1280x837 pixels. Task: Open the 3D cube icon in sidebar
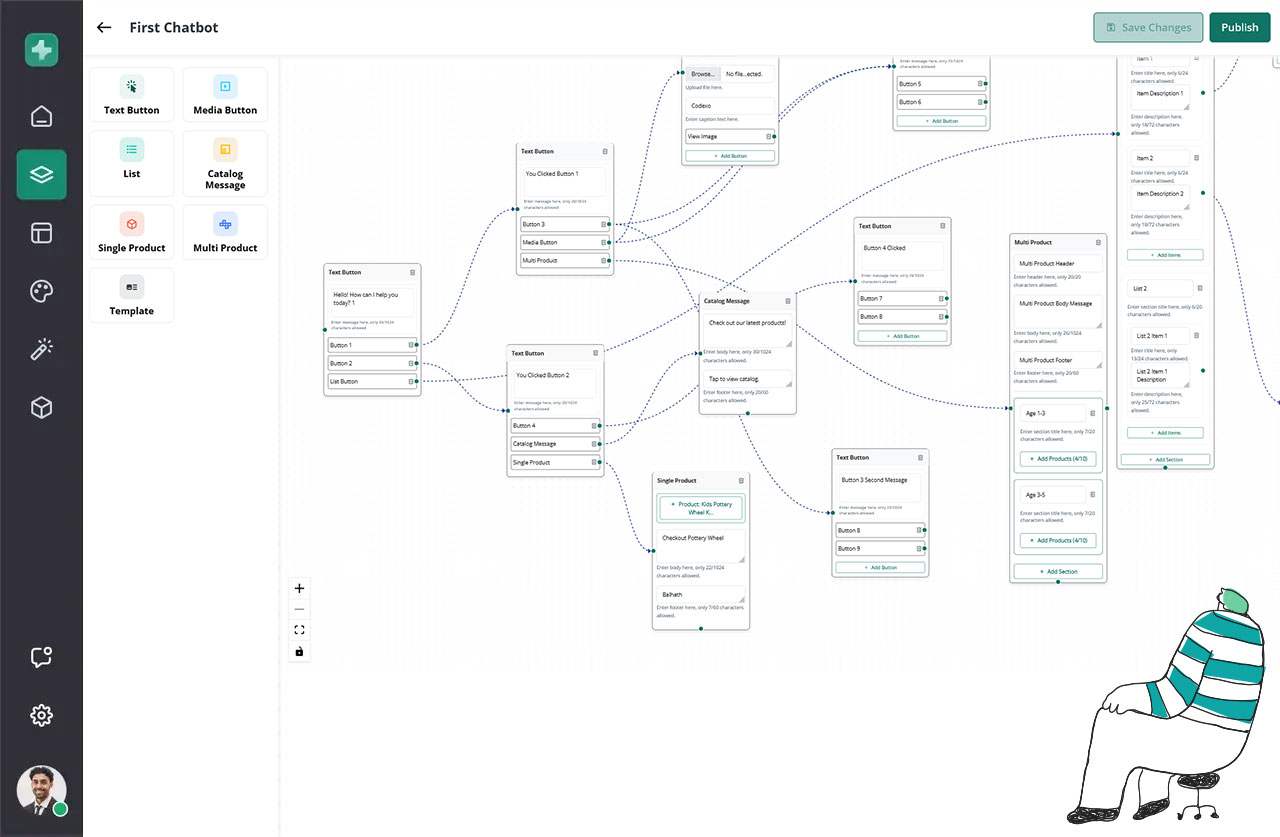tap(41, 408)
